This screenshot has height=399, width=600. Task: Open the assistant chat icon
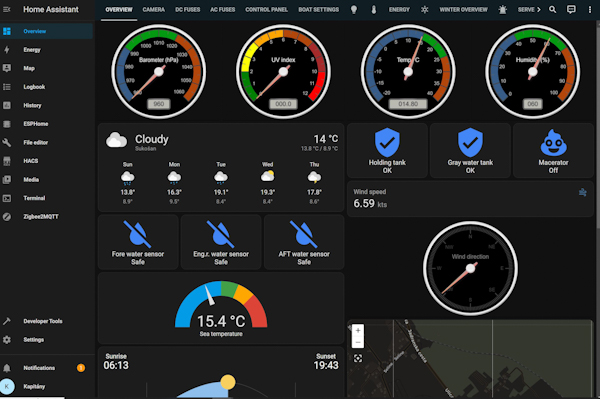571,10
